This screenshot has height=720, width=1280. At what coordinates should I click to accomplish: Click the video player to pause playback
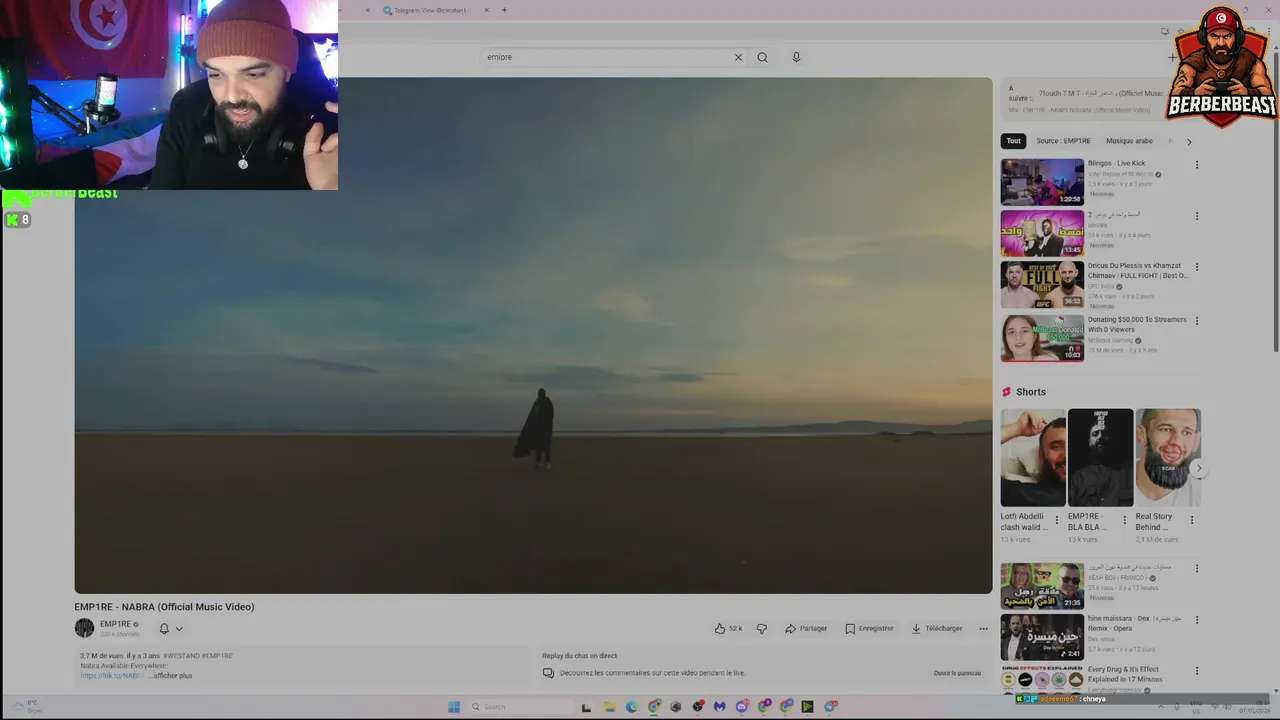(x=533, y=336)
